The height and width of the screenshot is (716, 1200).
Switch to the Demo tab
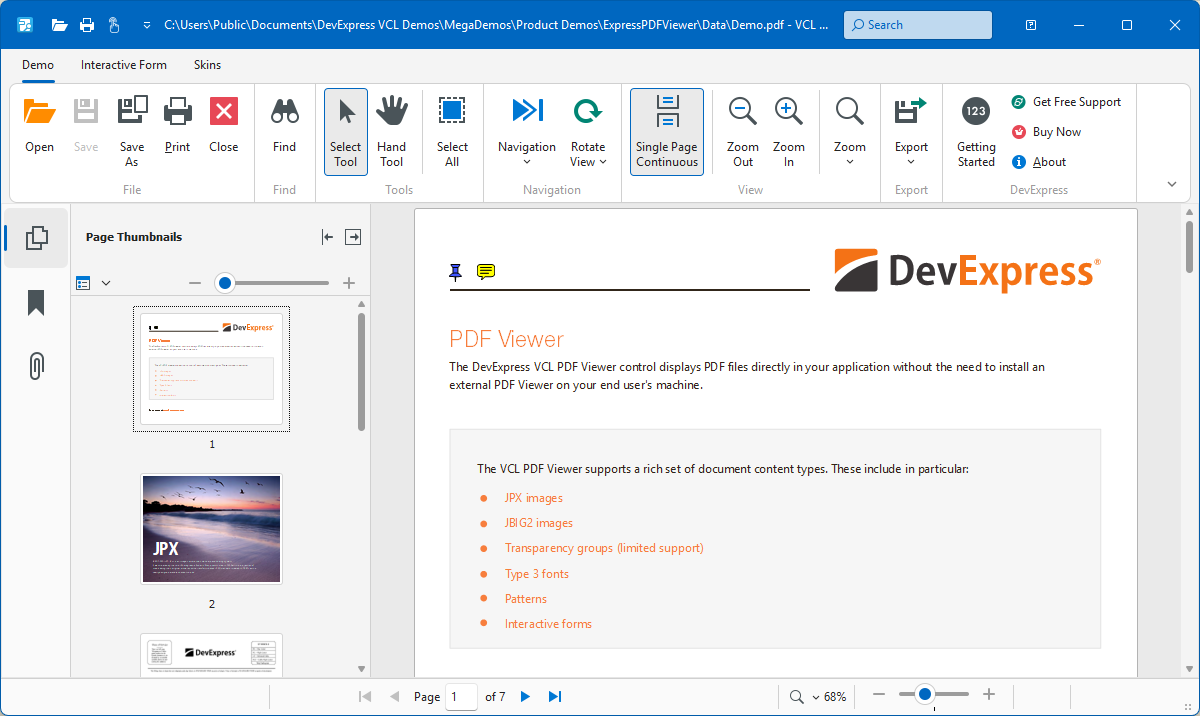pos(38,65)
